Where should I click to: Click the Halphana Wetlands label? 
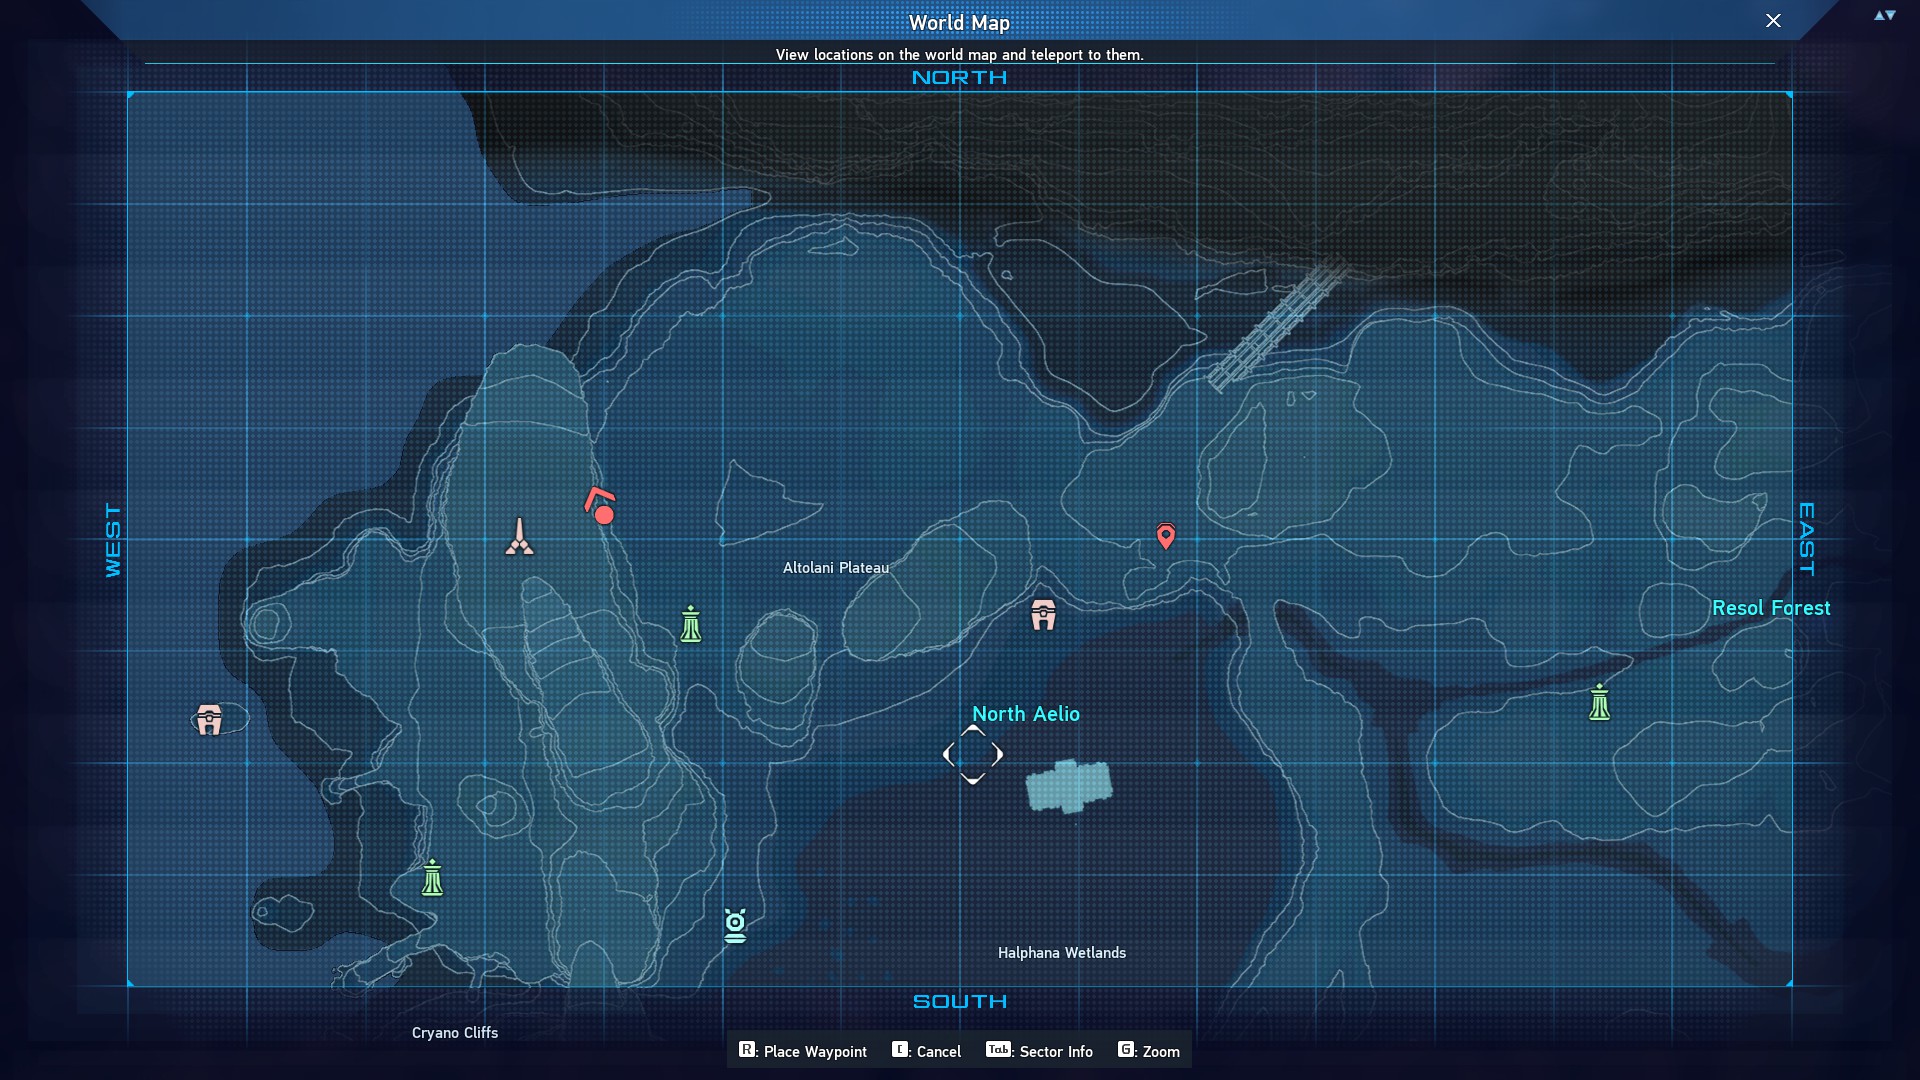click(x=1061, y=953)
